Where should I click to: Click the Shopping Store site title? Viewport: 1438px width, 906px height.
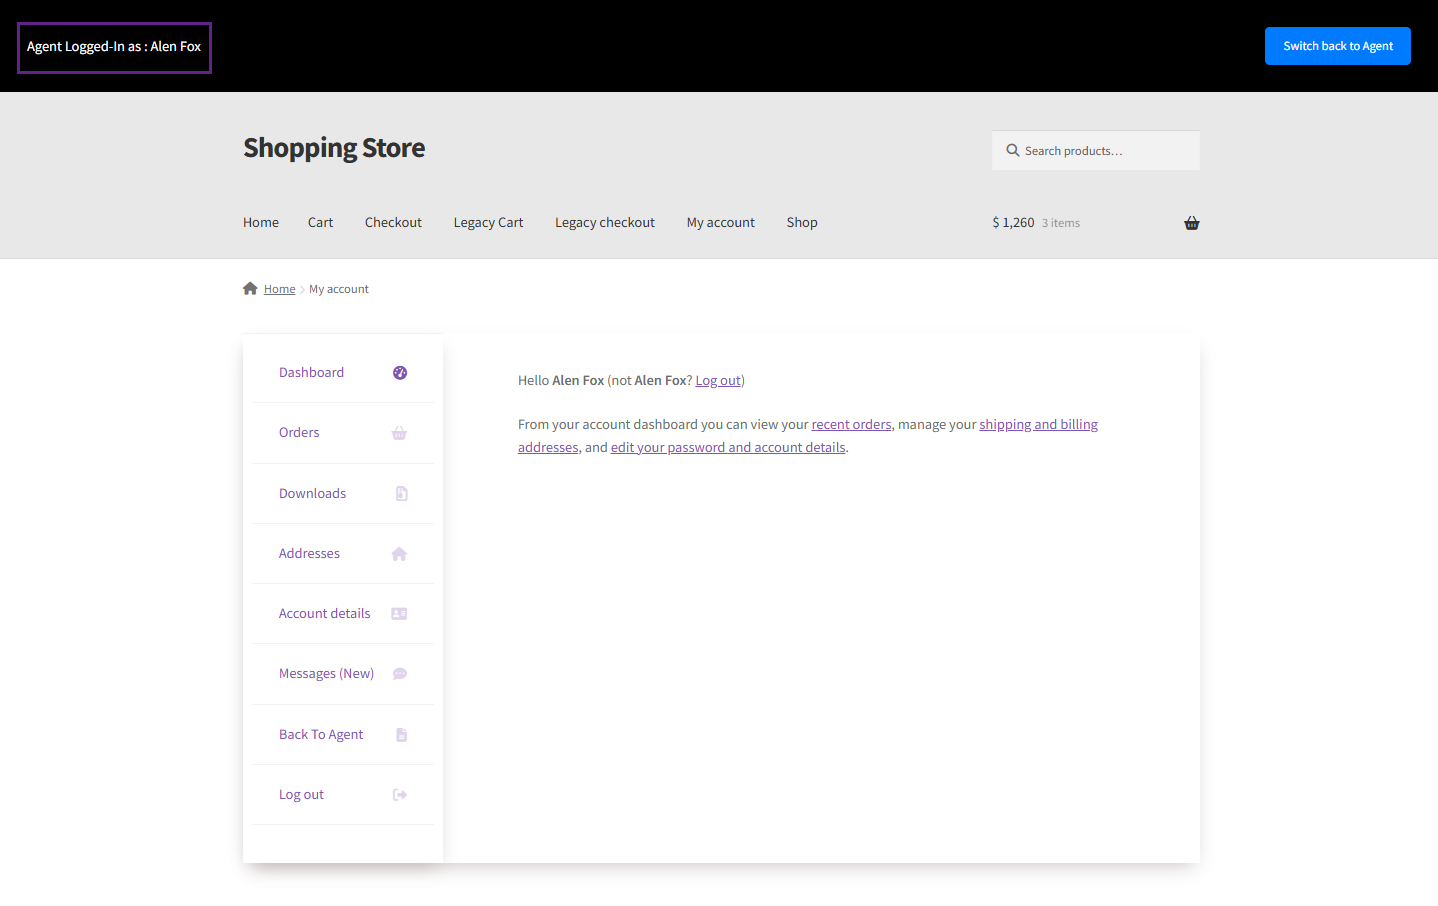(x=334, y=148)
